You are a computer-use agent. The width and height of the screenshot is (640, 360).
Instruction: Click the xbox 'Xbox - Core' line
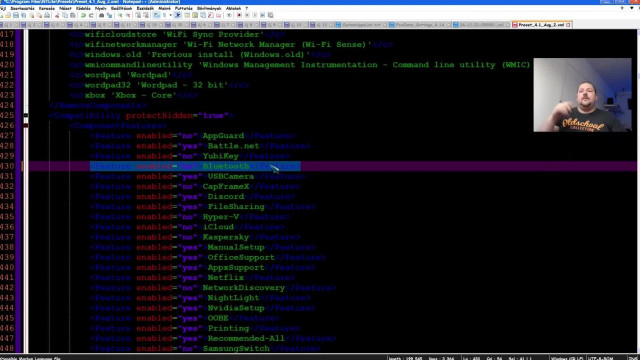click(133, 95)
